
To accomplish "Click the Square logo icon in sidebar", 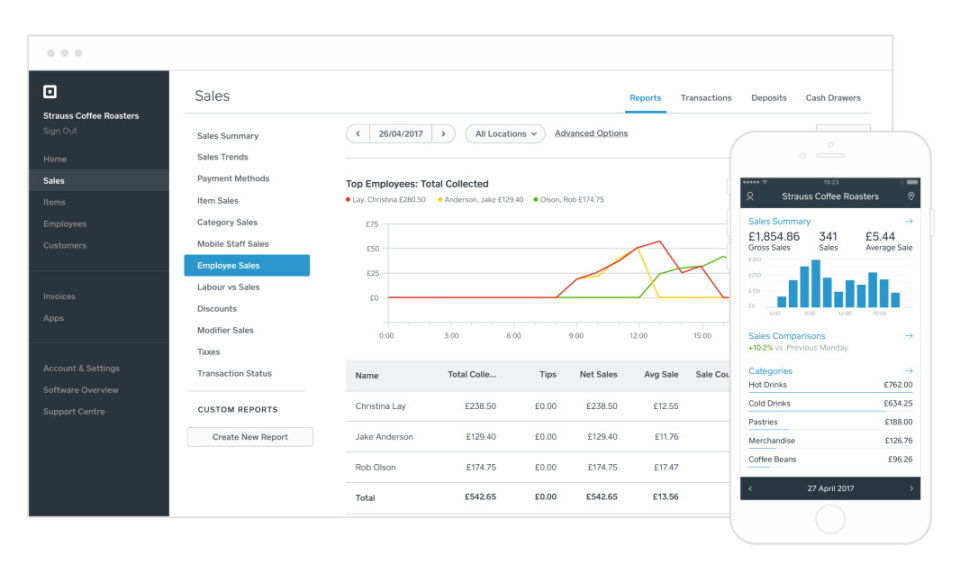I will point(50,92).
